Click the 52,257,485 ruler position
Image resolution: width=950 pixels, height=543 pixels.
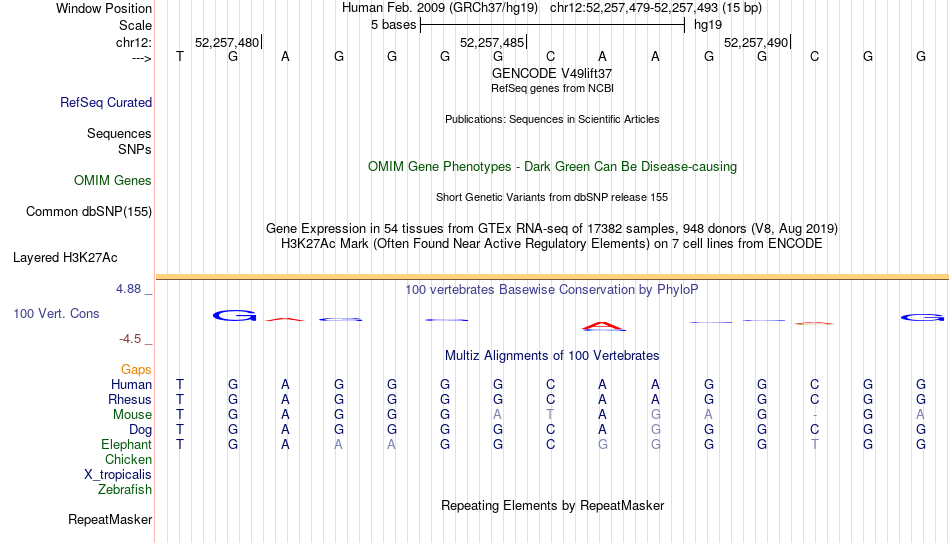(492, 42)
